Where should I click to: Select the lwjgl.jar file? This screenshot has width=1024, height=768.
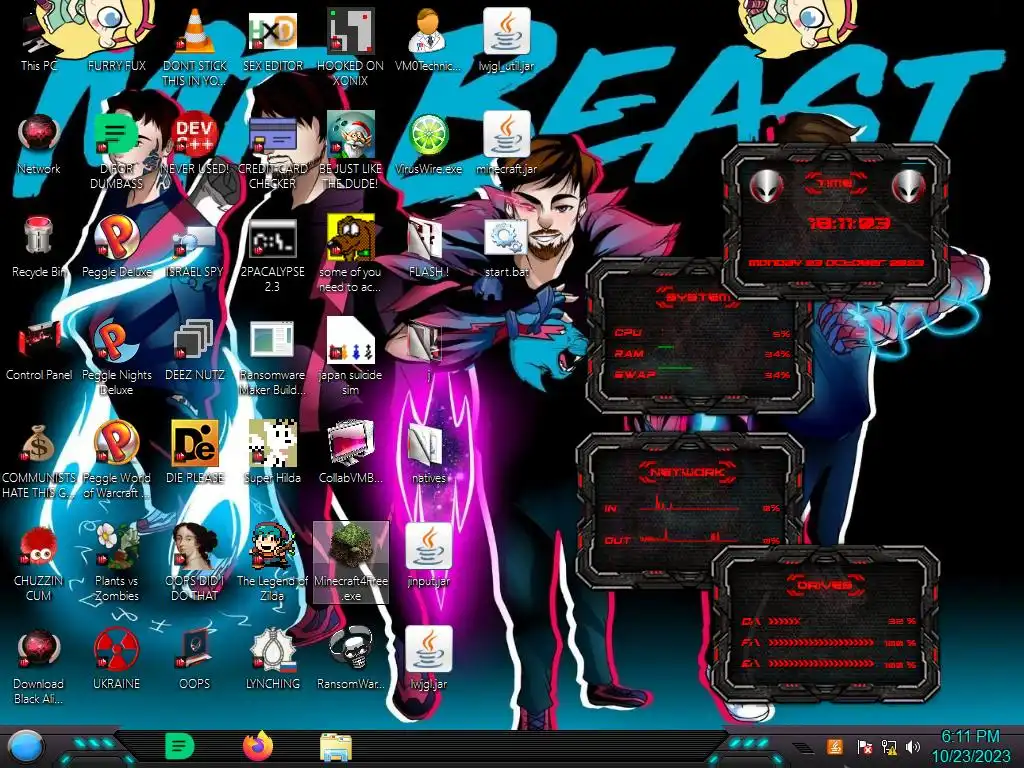428,660
